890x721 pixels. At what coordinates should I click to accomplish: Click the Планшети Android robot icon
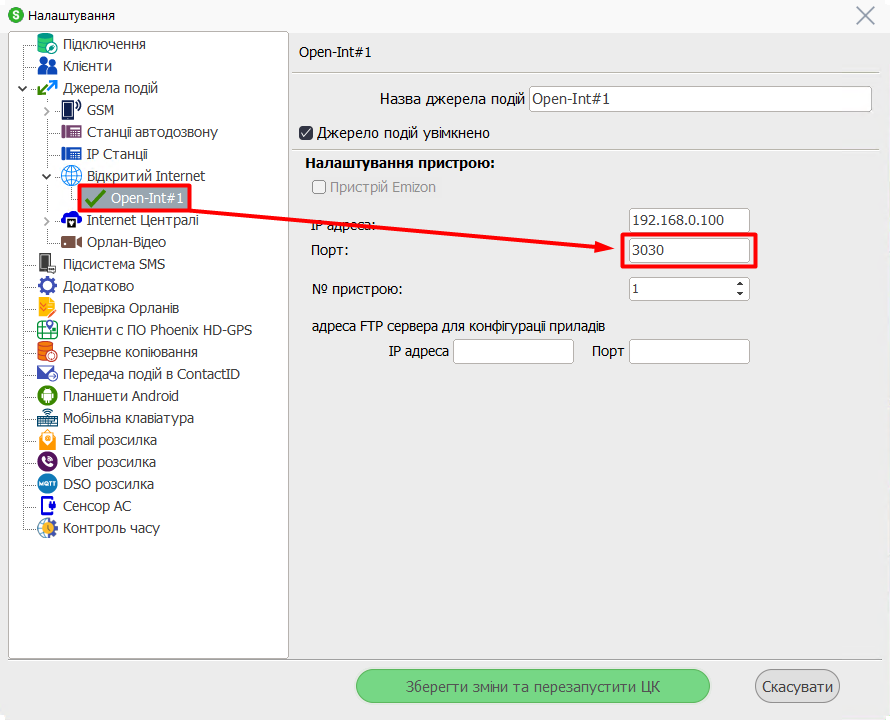tap(47, 396)
